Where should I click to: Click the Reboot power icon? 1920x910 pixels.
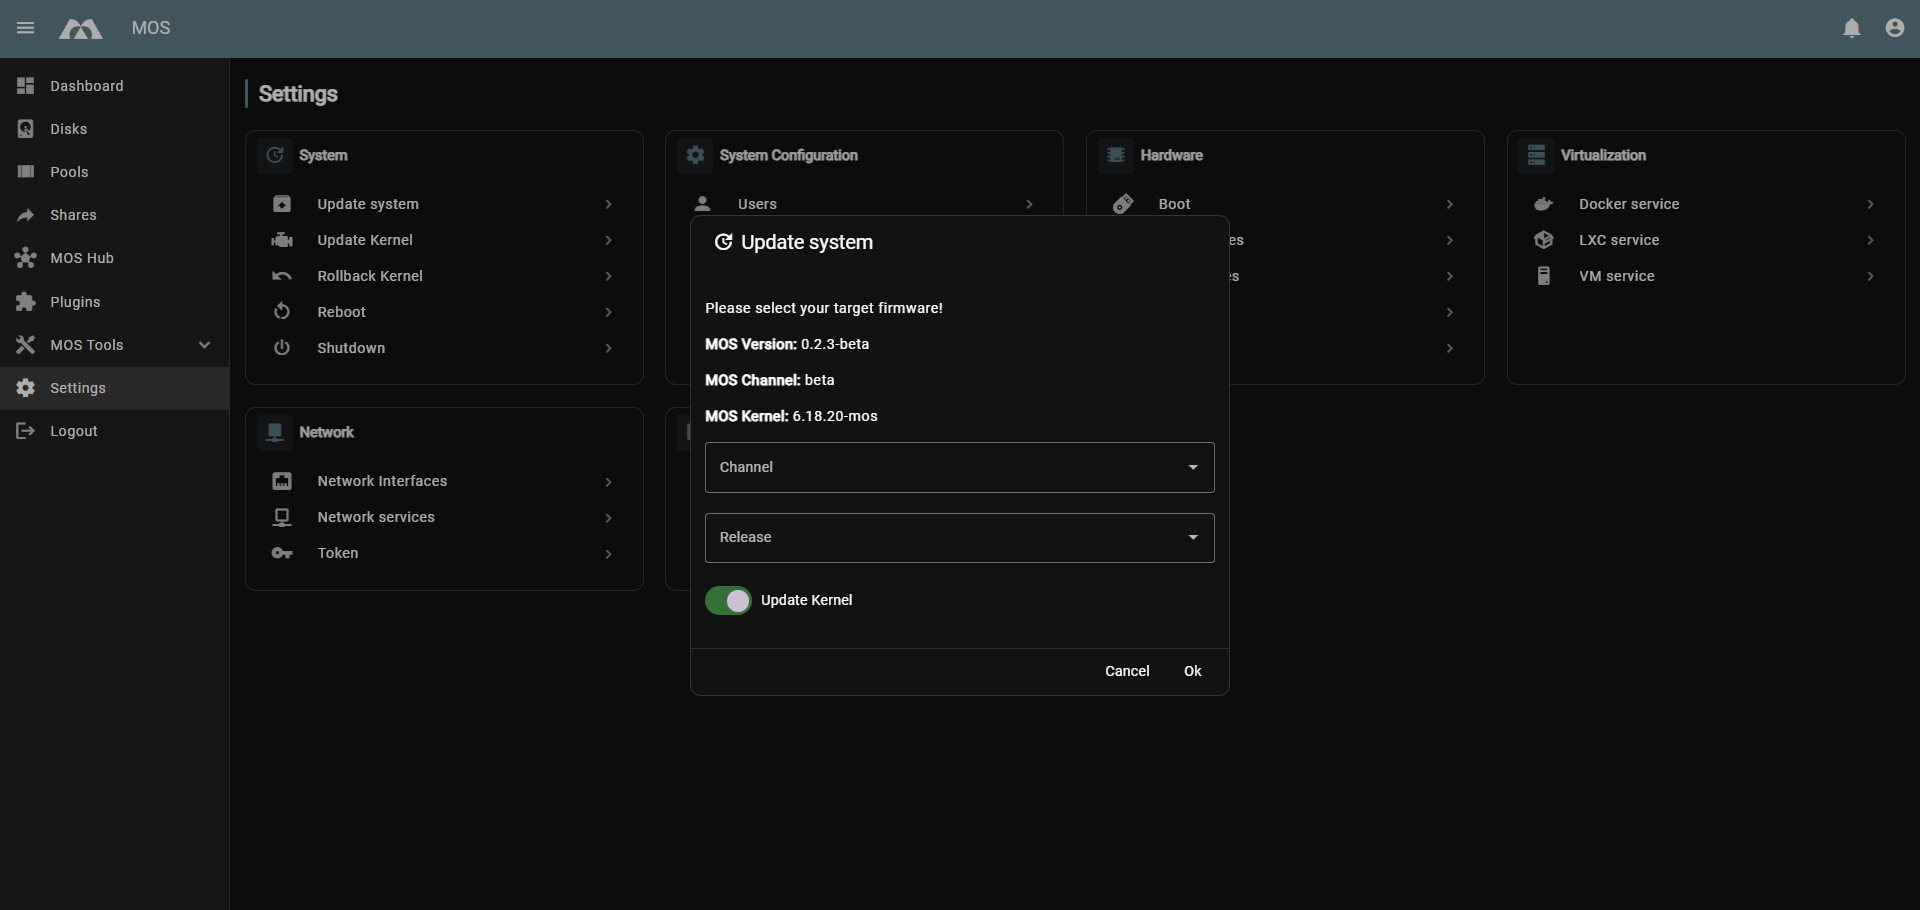point(282,312)
